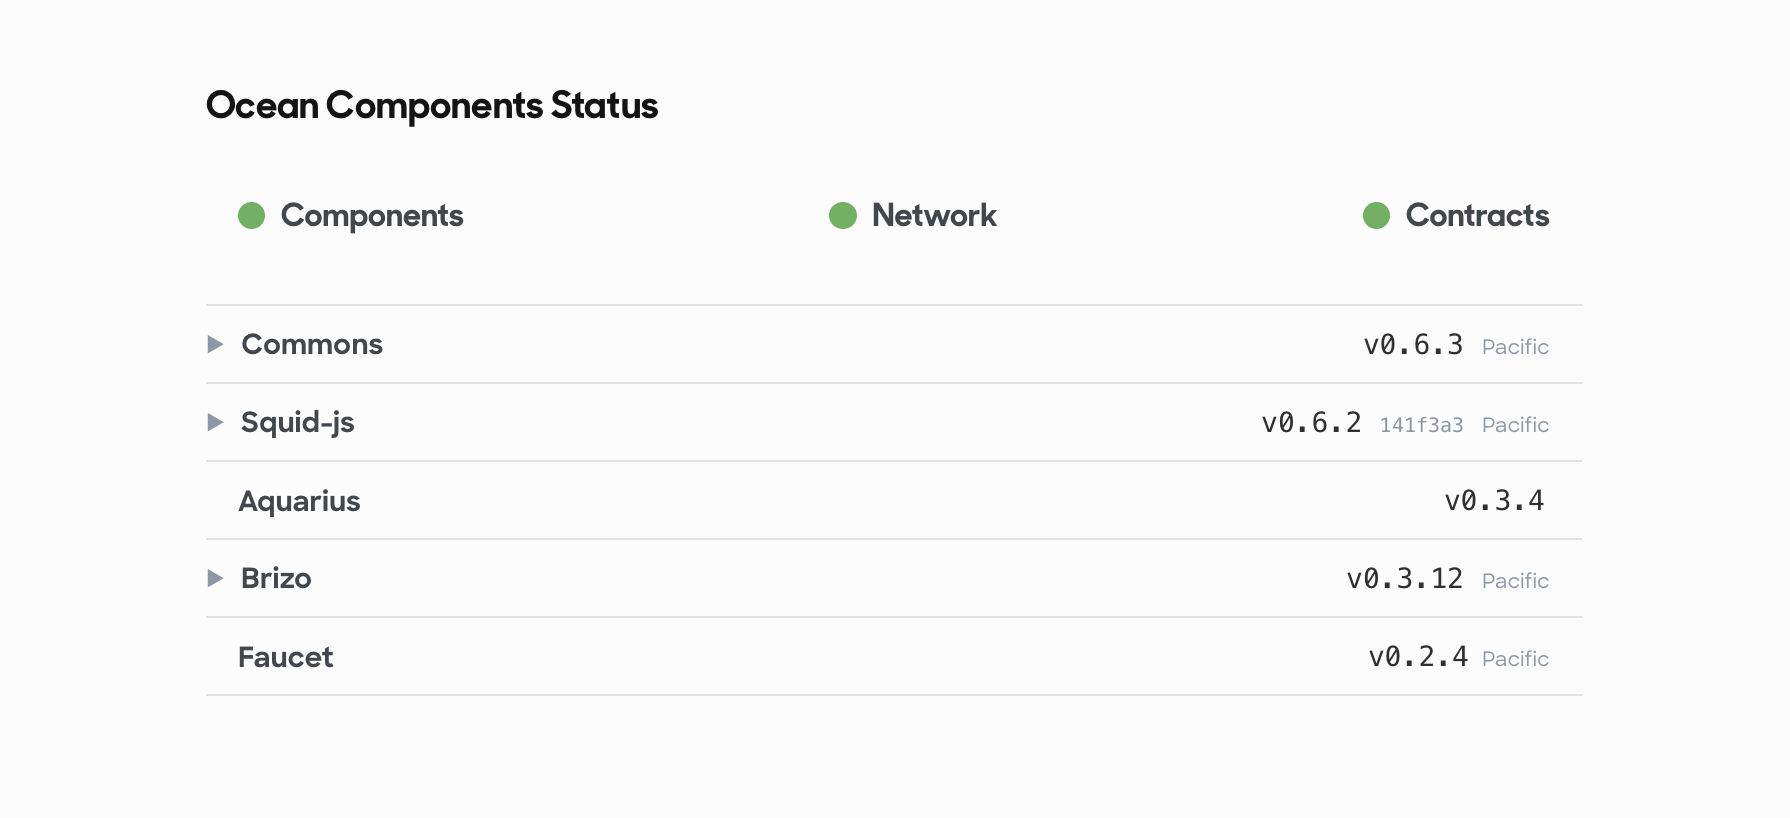The image size is (1790, 818).
Task: Select the Components status label
Action: coord(372,216)
